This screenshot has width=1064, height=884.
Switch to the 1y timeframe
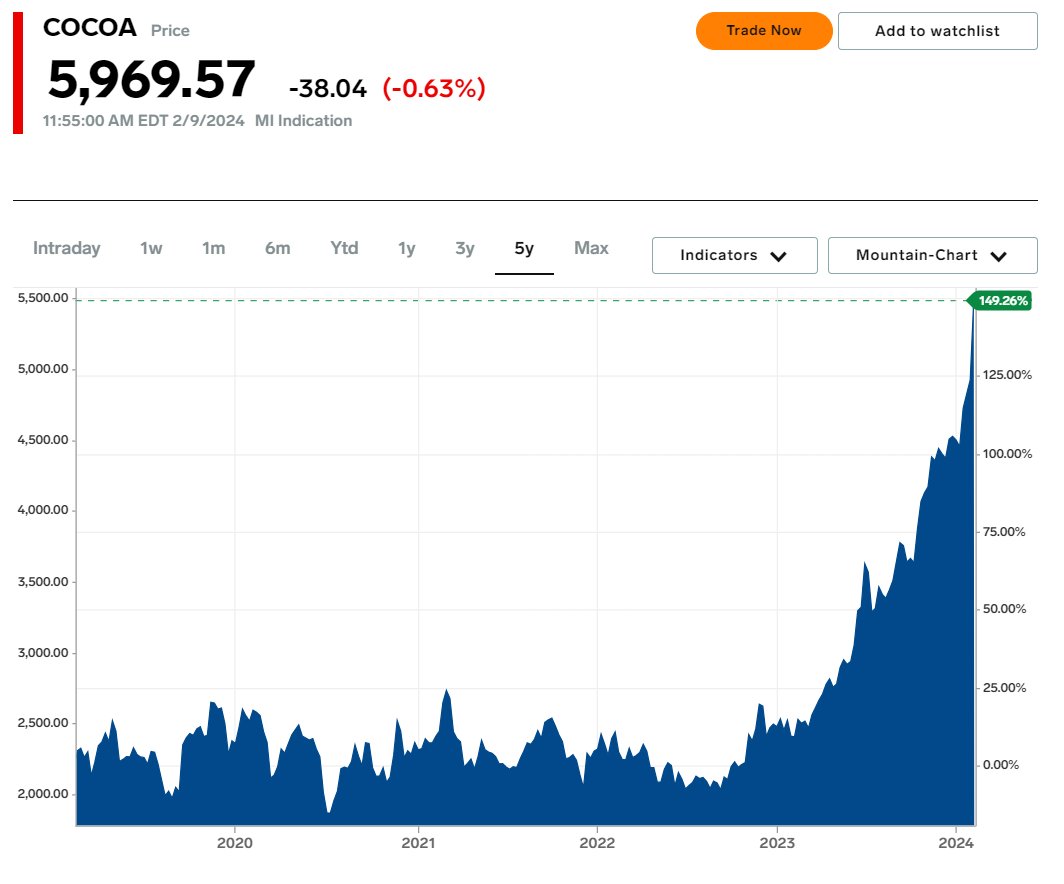pyautogui.click(x=406, y=248)
